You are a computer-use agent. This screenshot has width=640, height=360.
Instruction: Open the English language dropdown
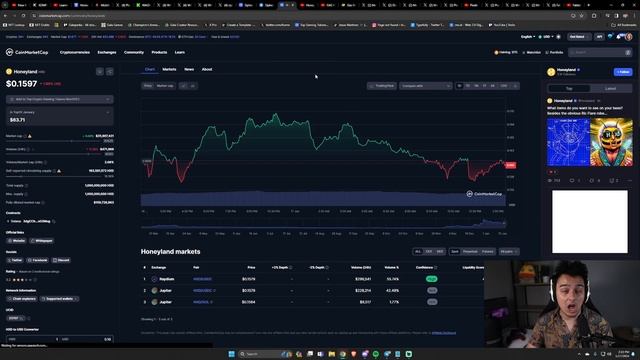click(528, 37)
